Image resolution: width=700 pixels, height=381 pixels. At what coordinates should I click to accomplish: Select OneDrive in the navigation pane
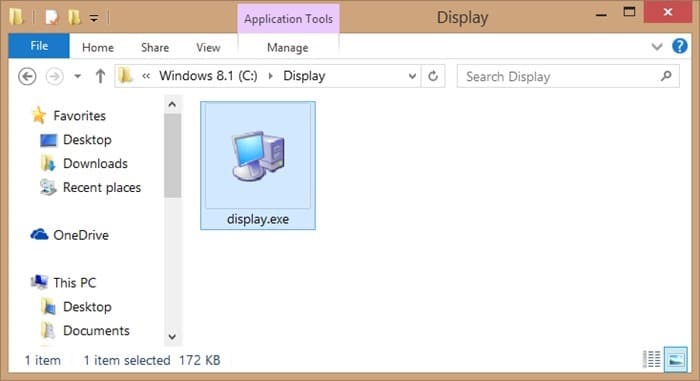tap(81, 235)
